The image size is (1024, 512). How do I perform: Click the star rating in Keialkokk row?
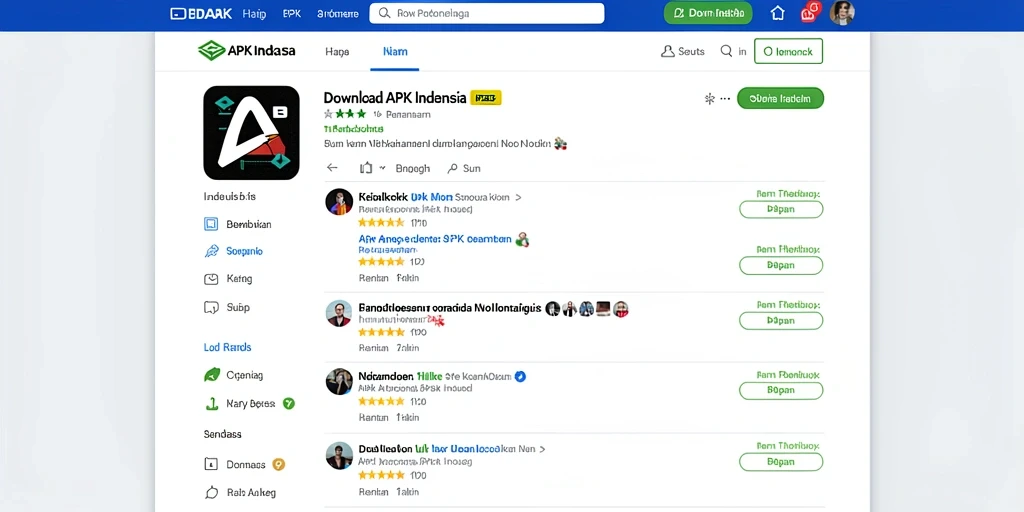(x=381, y=223)
